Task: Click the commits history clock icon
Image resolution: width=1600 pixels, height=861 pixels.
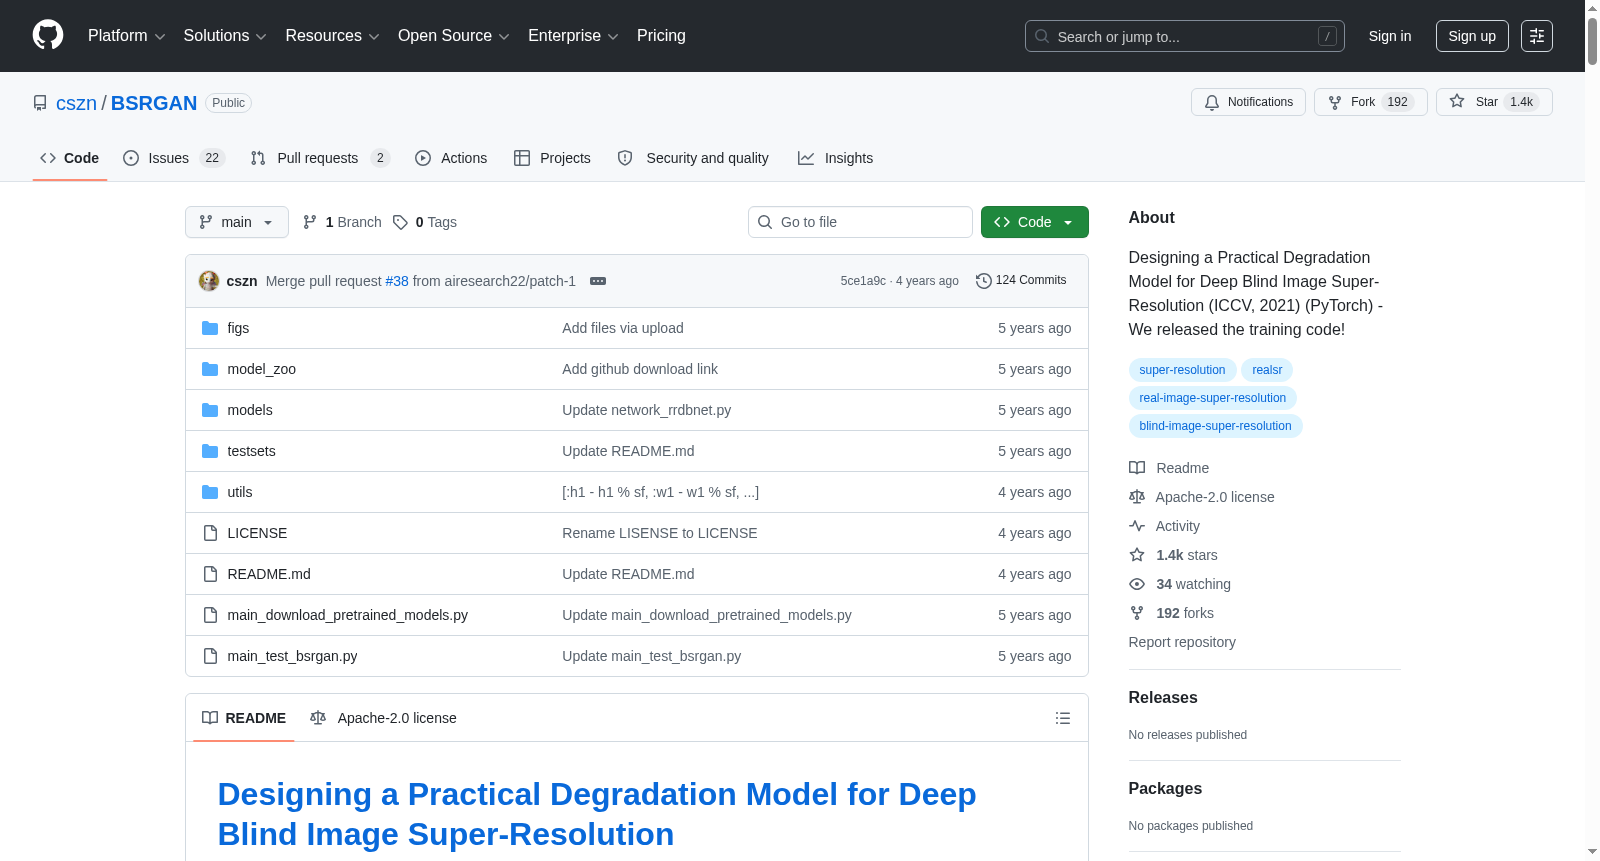Action: tap(984, 281)
